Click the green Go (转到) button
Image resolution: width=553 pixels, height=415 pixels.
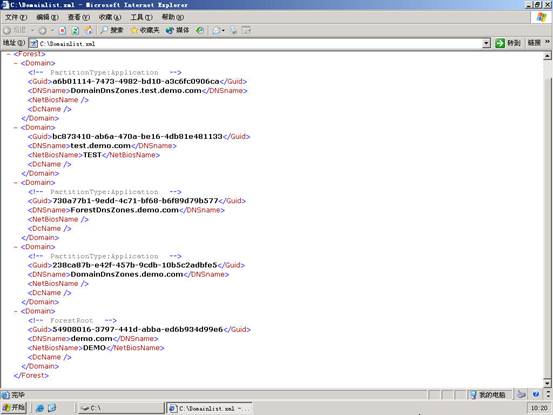coord(508,43)
